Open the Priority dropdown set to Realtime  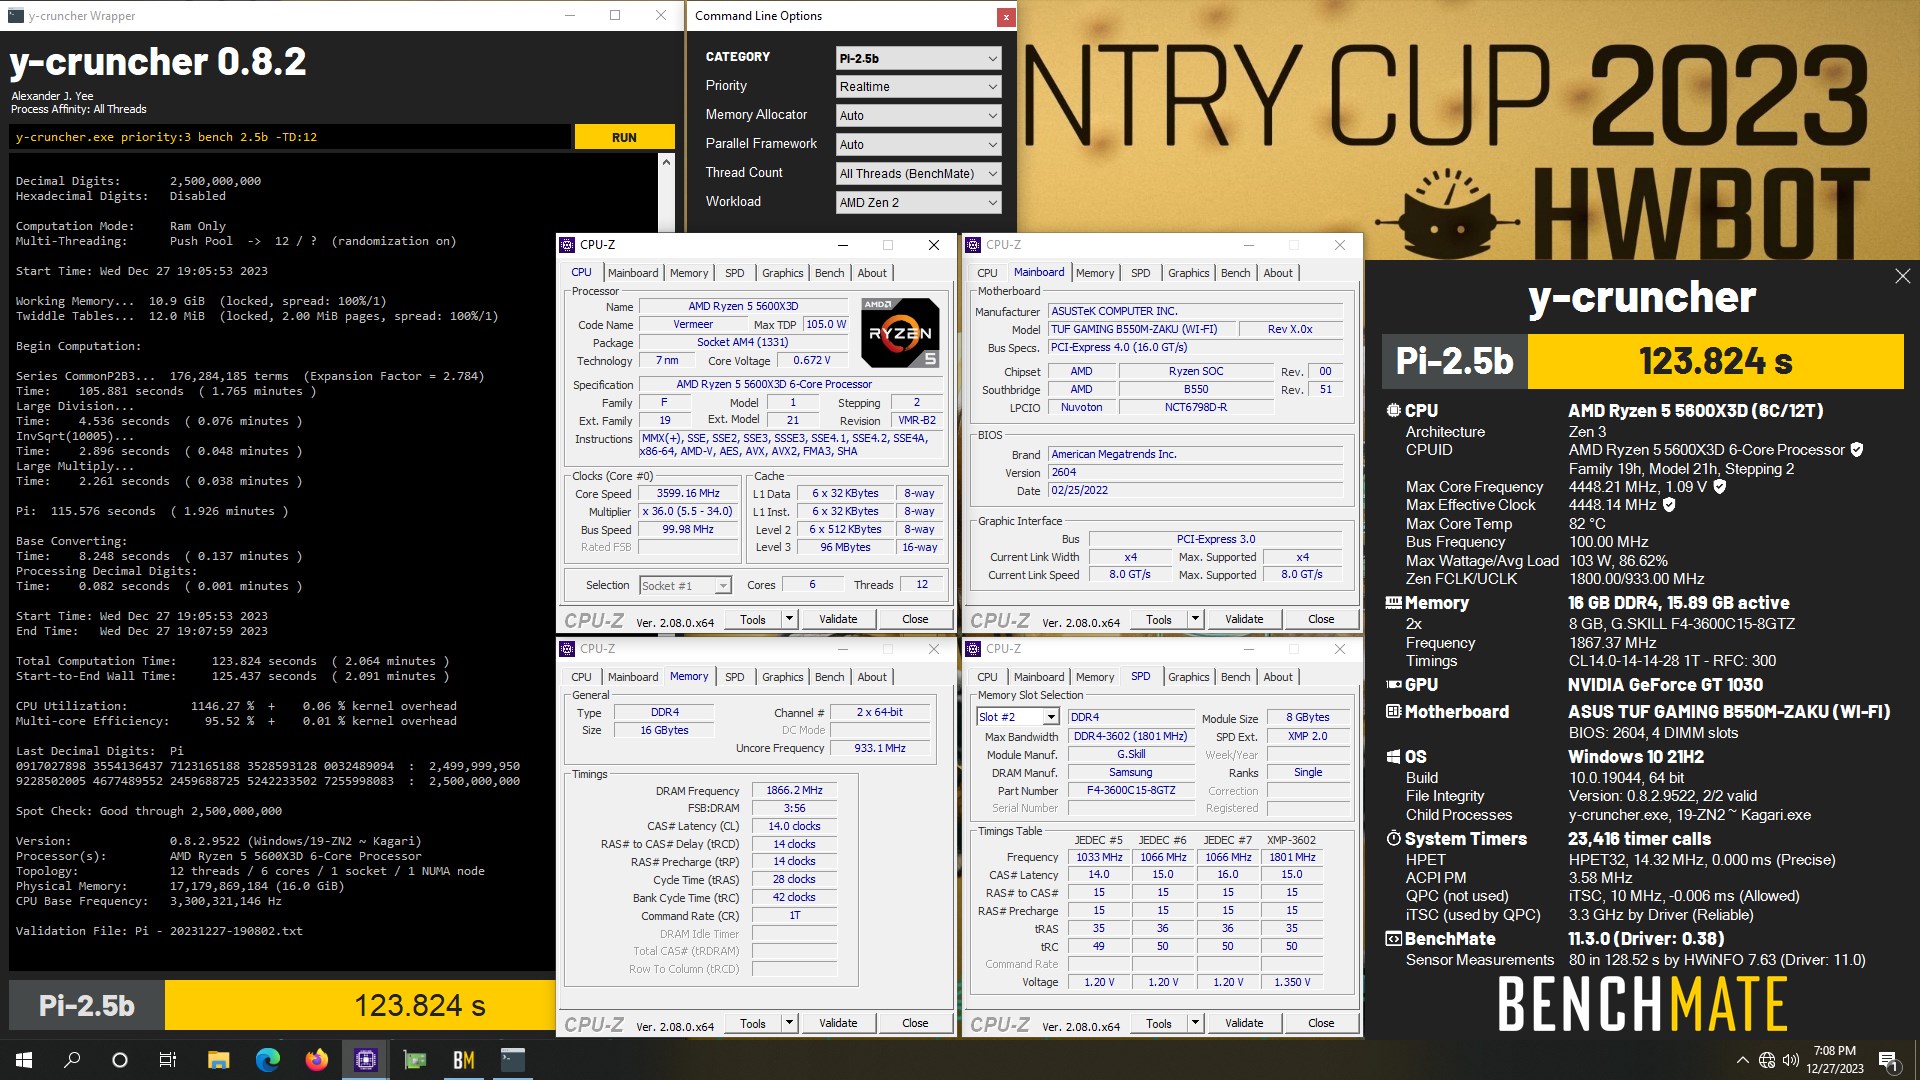click(918, 87)
